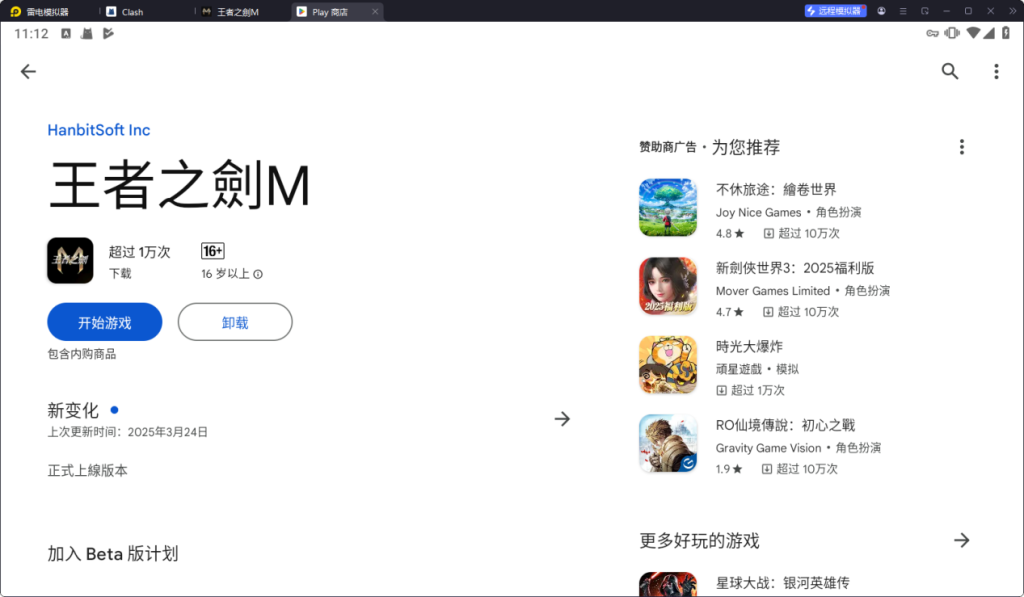
Task: Open the Play Store search
Action: click(x=950, y=71)
